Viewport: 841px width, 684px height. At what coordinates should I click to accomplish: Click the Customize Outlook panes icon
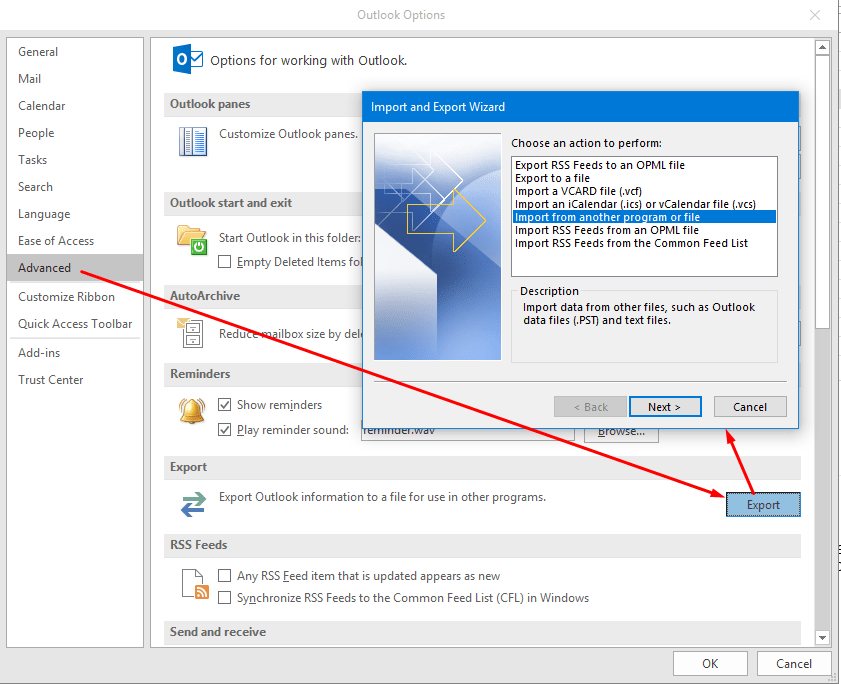(193, 141)
